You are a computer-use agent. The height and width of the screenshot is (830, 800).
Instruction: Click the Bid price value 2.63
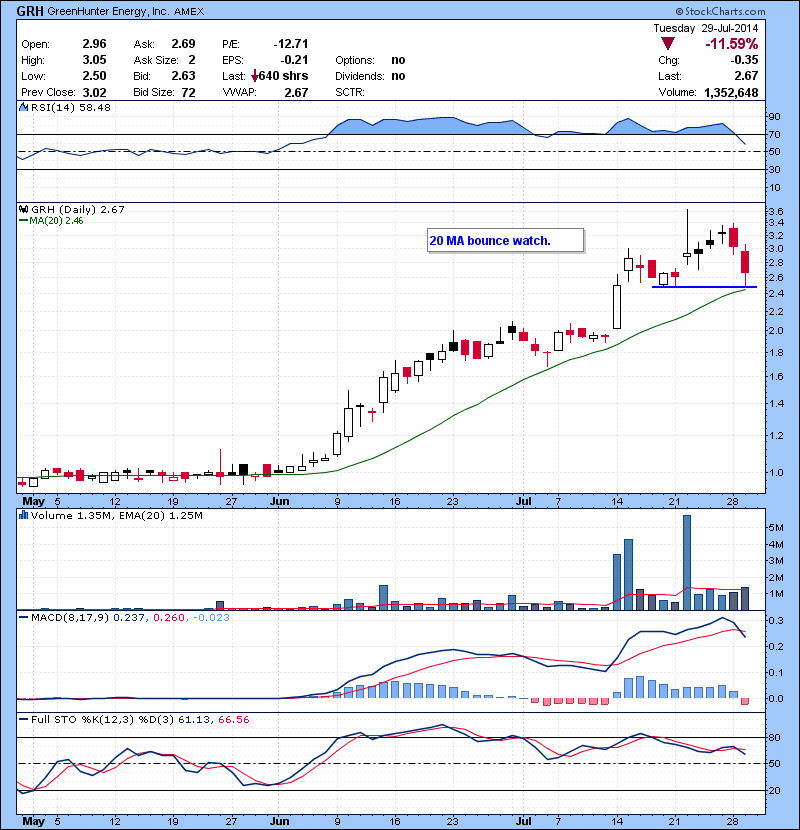point(183,76)
